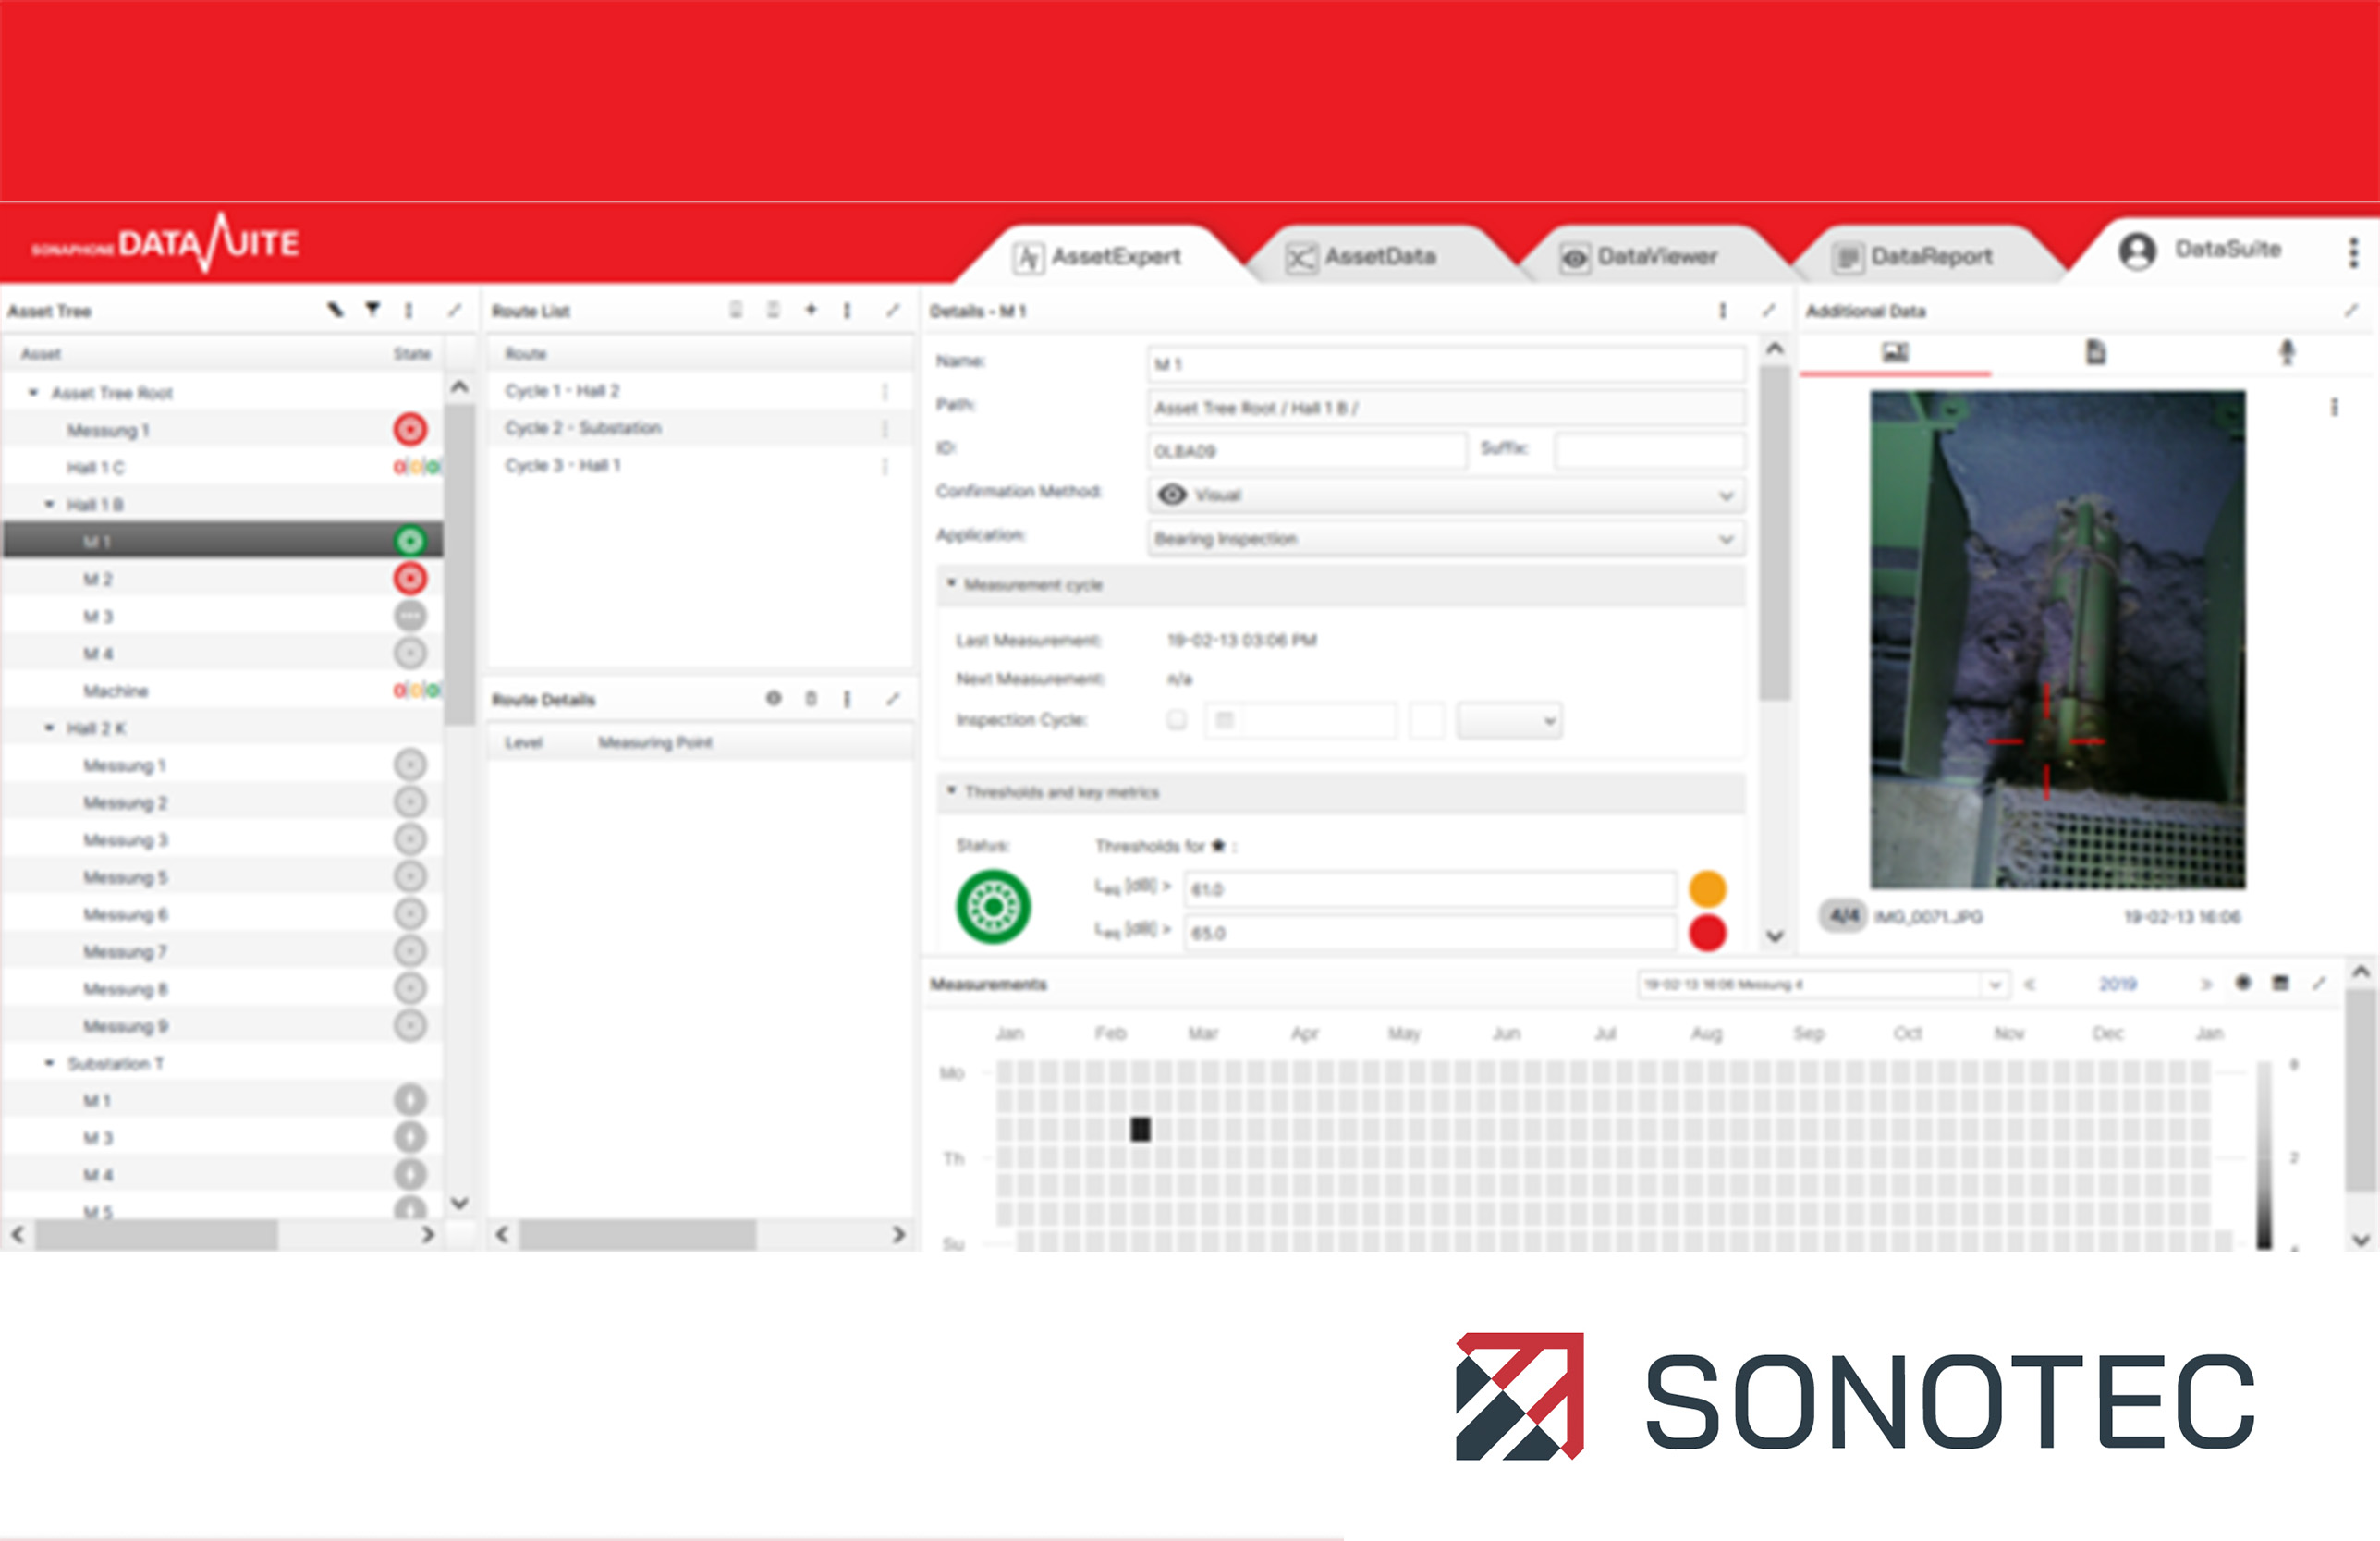The height and width of the screenshot is (1541, 2380).
Task: Maximize the Route Details panel
Action: pyautogui.click(x=892, y=698)
